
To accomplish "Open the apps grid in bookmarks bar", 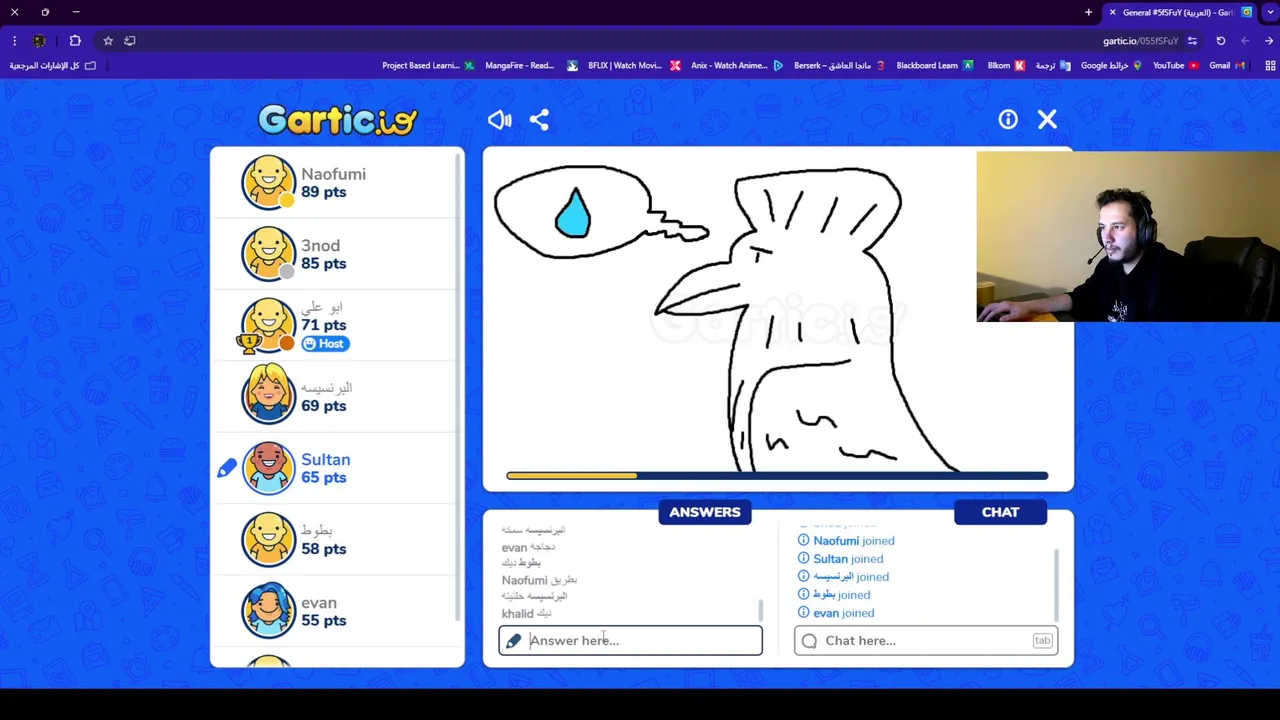I will coord(1270,66).
